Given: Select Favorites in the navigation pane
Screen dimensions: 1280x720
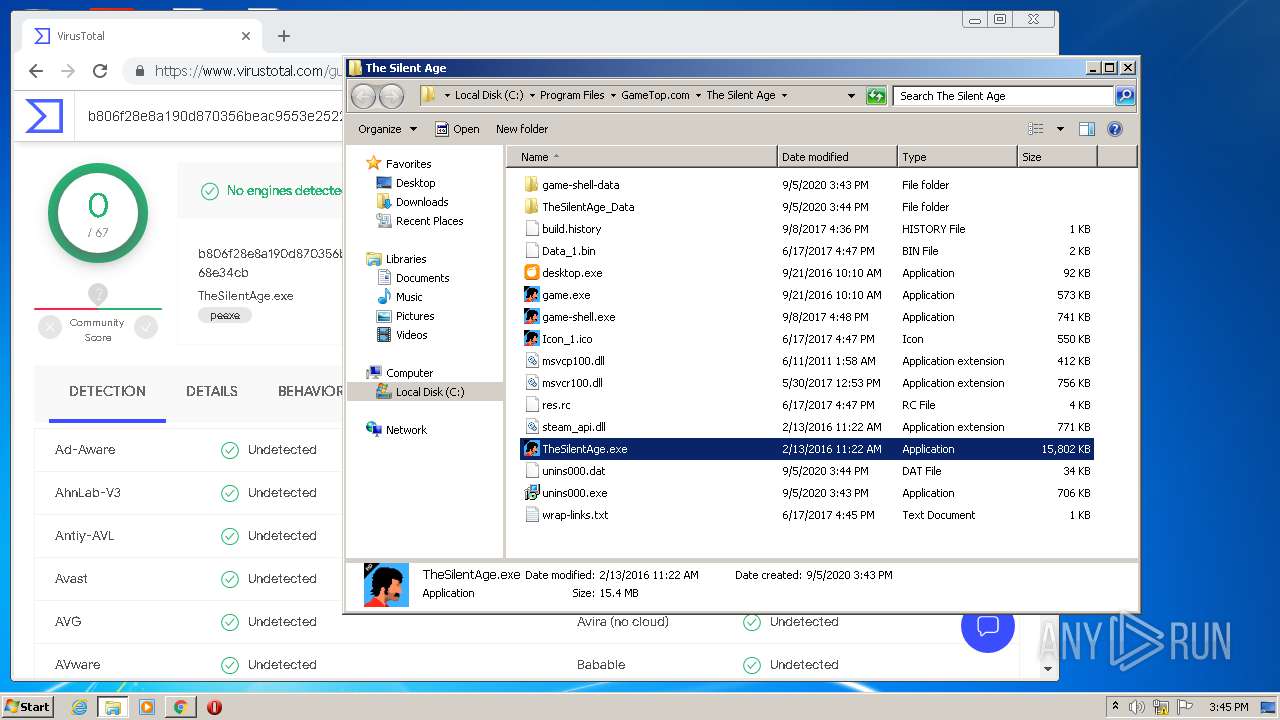Looking at the screenshot, I should (399, 164).
